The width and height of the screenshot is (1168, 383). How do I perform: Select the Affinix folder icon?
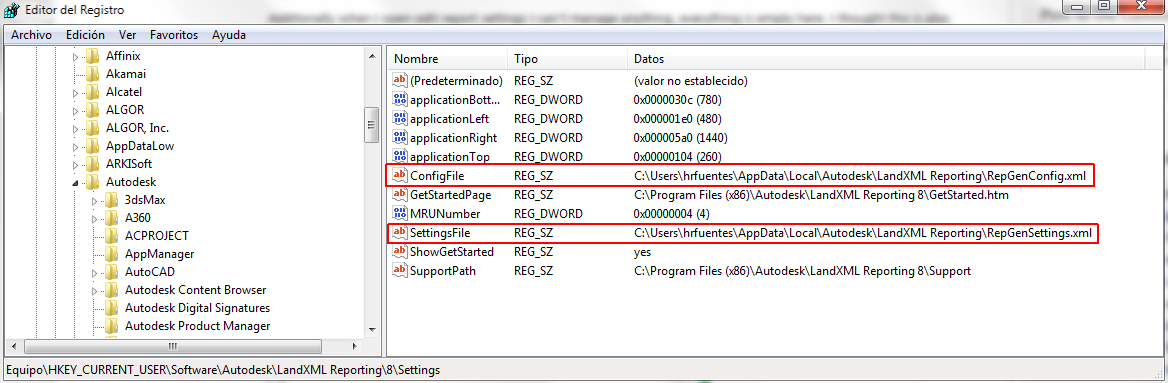pos(92,56)
